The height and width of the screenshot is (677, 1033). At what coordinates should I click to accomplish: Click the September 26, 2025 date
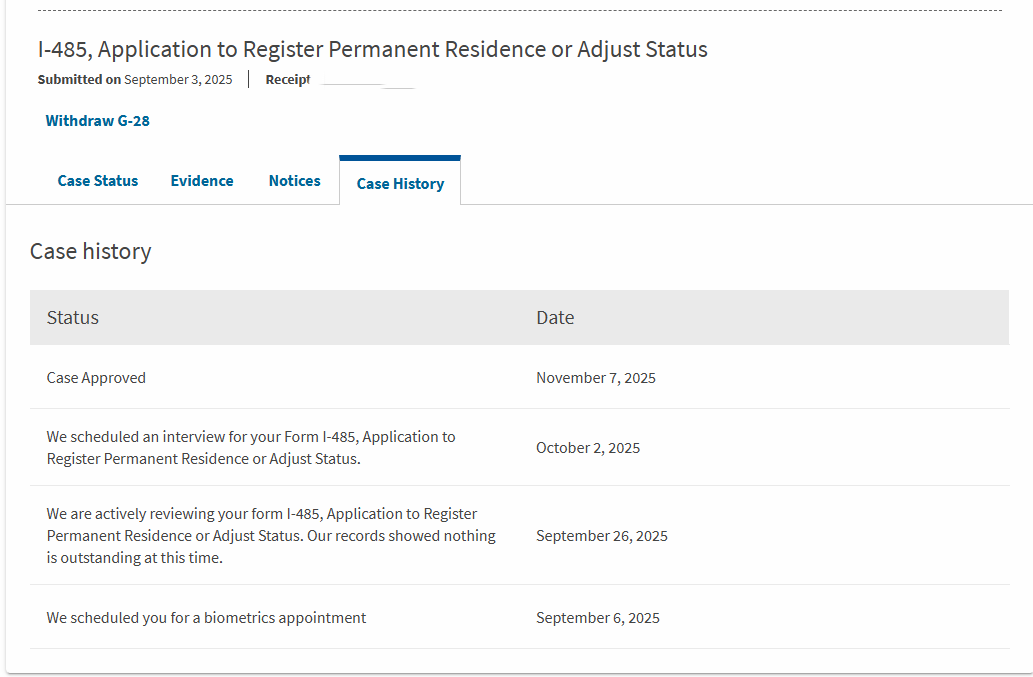(602, 536)
